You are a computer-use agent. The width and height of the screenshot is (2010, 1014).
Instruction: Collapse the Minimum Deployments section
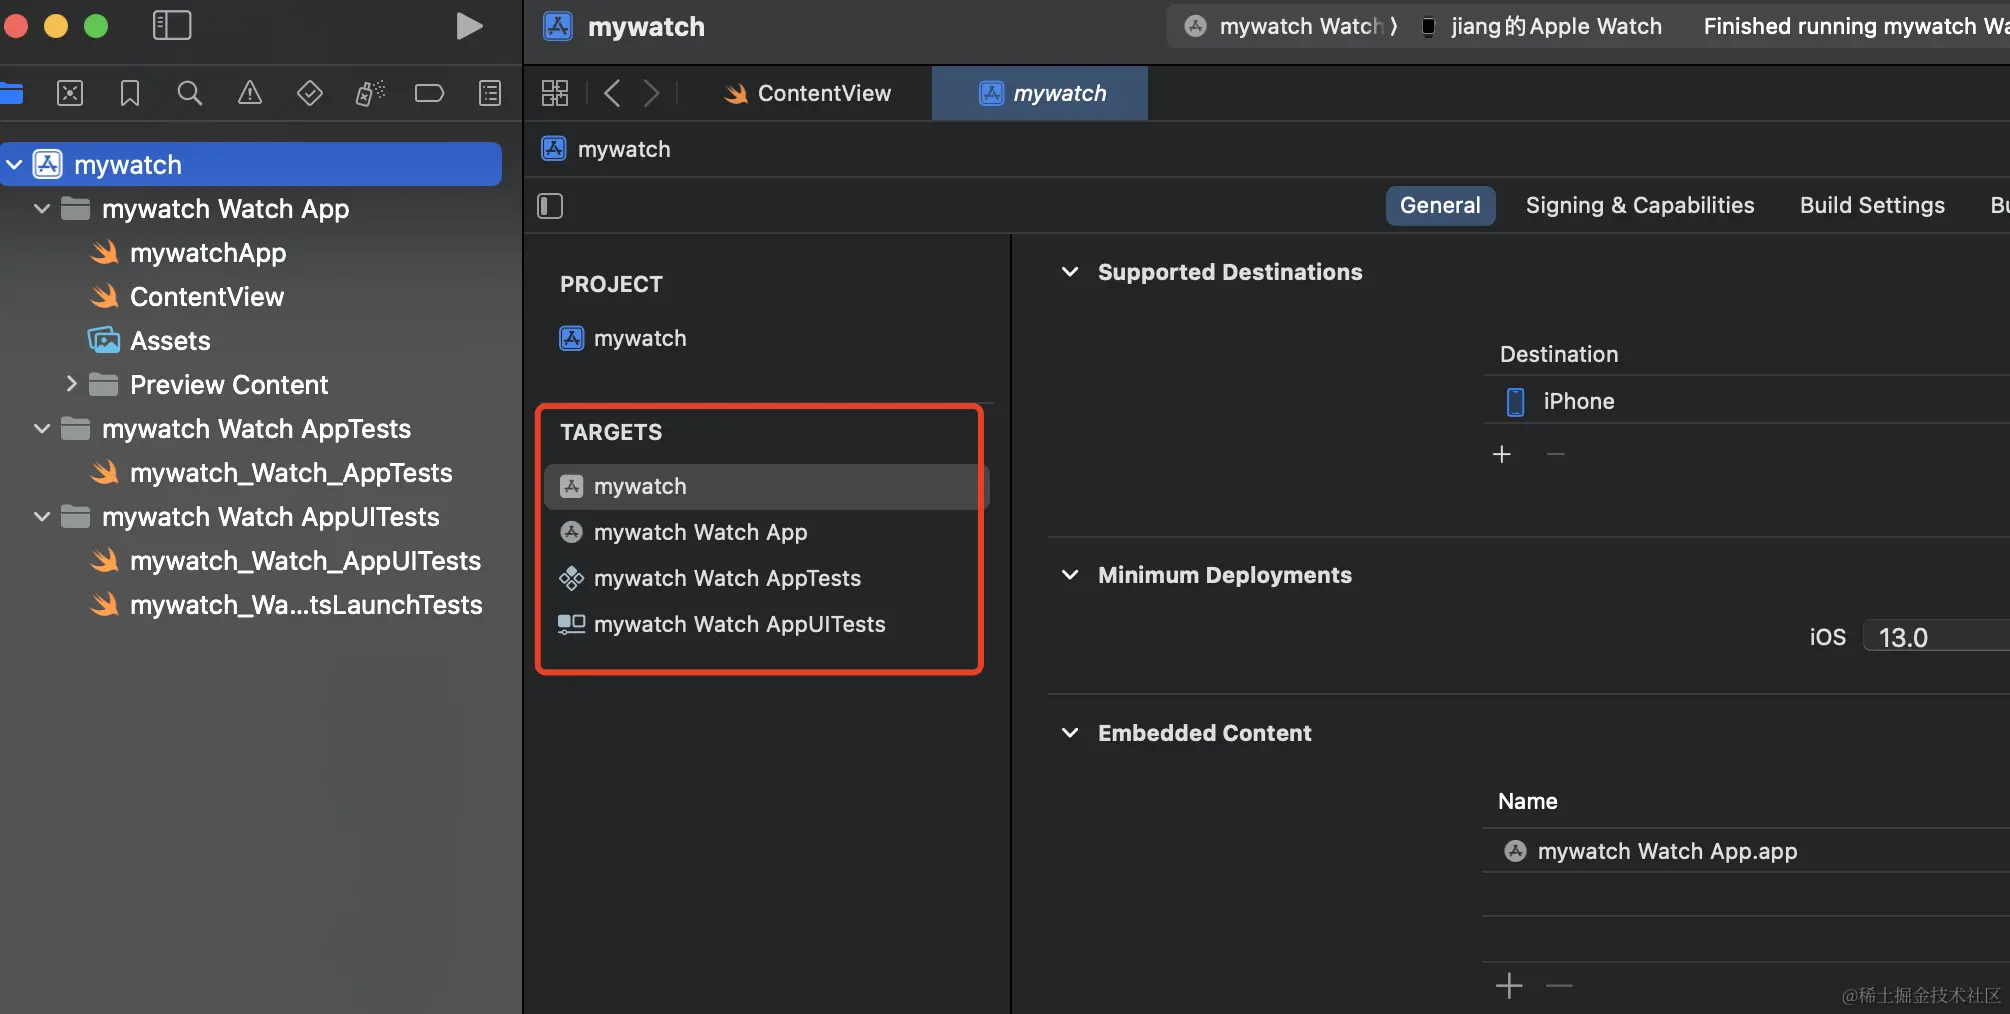tap(1070, 575)
